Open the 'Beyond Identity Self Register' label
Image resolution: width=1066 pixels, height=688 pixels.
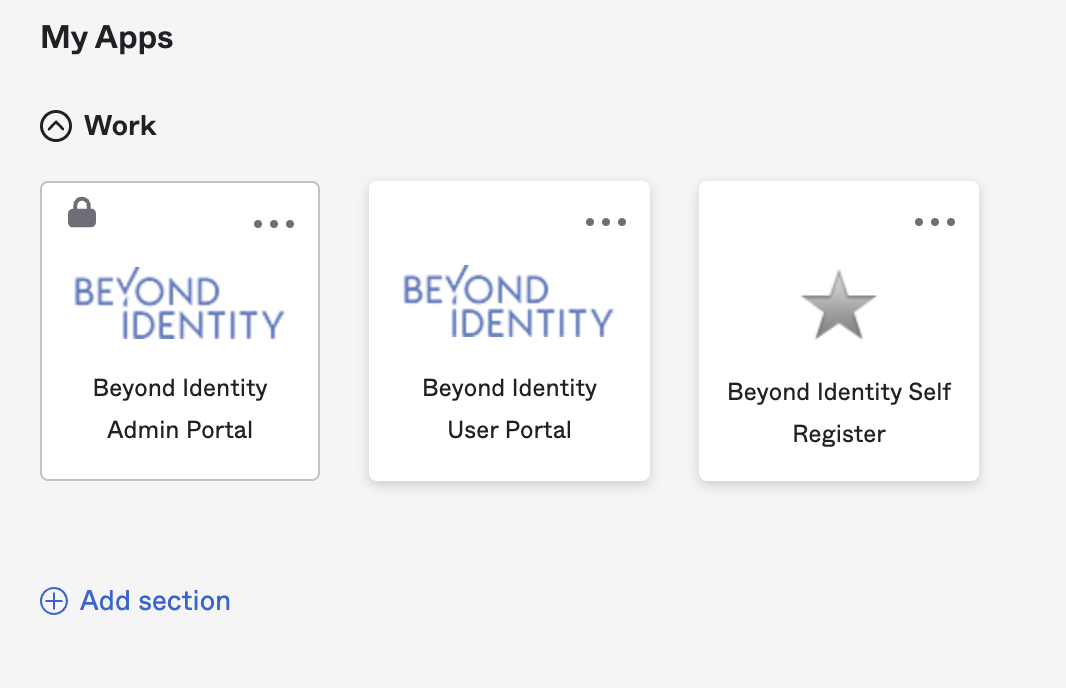839,413
